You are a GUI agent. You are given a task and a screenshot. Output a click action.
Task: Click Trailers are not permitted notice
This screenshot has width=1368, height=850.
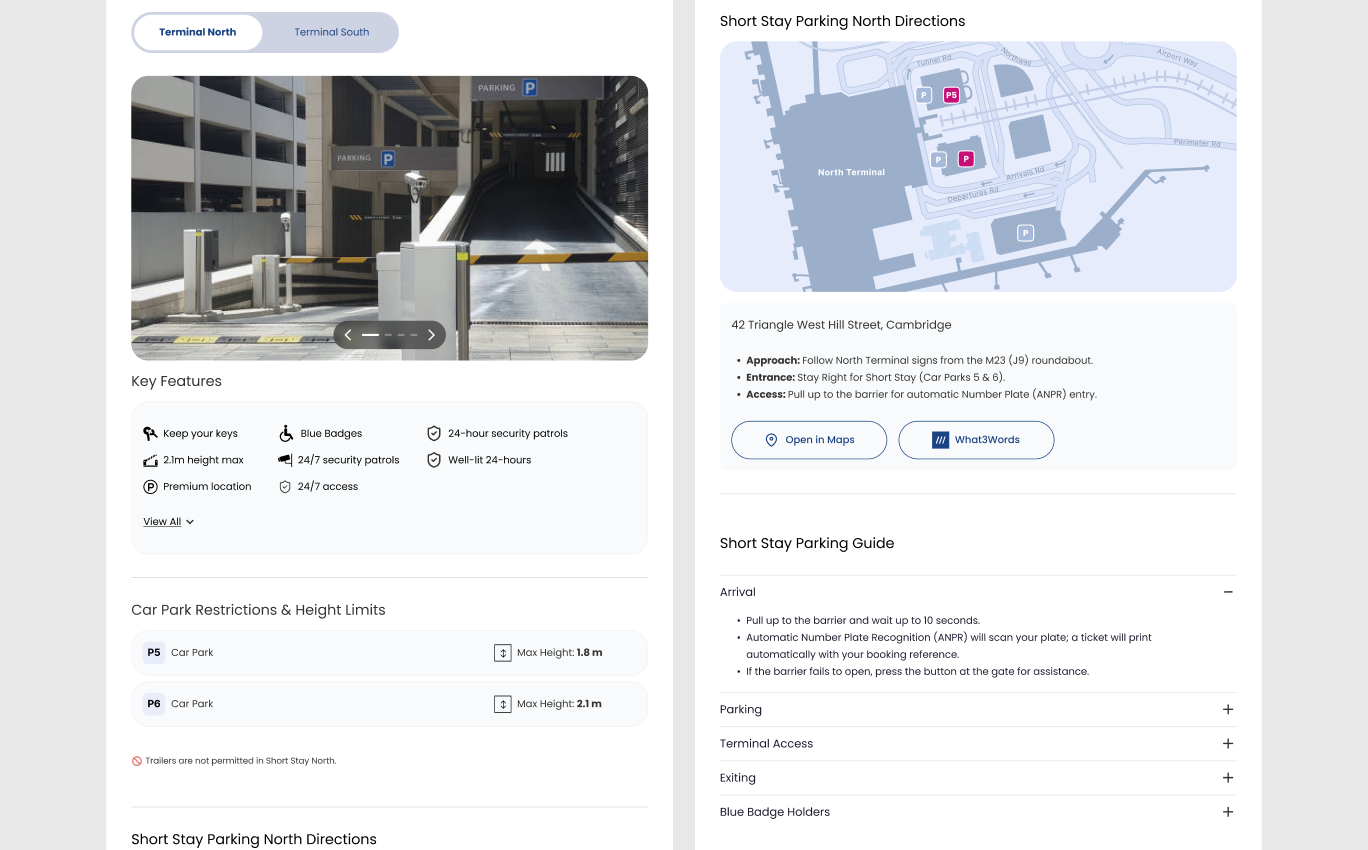tap(241, 761)
